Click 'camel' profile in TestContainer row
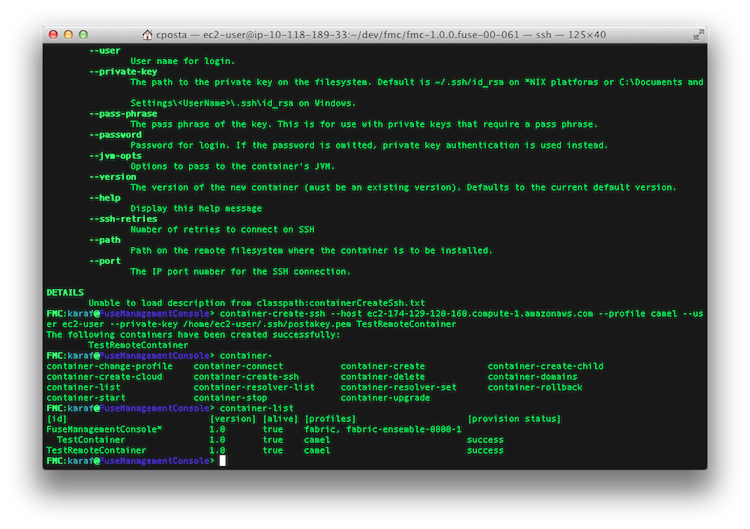Image resolution: width=750 pixels, height=529 pixels. click(x=317, y=440)
